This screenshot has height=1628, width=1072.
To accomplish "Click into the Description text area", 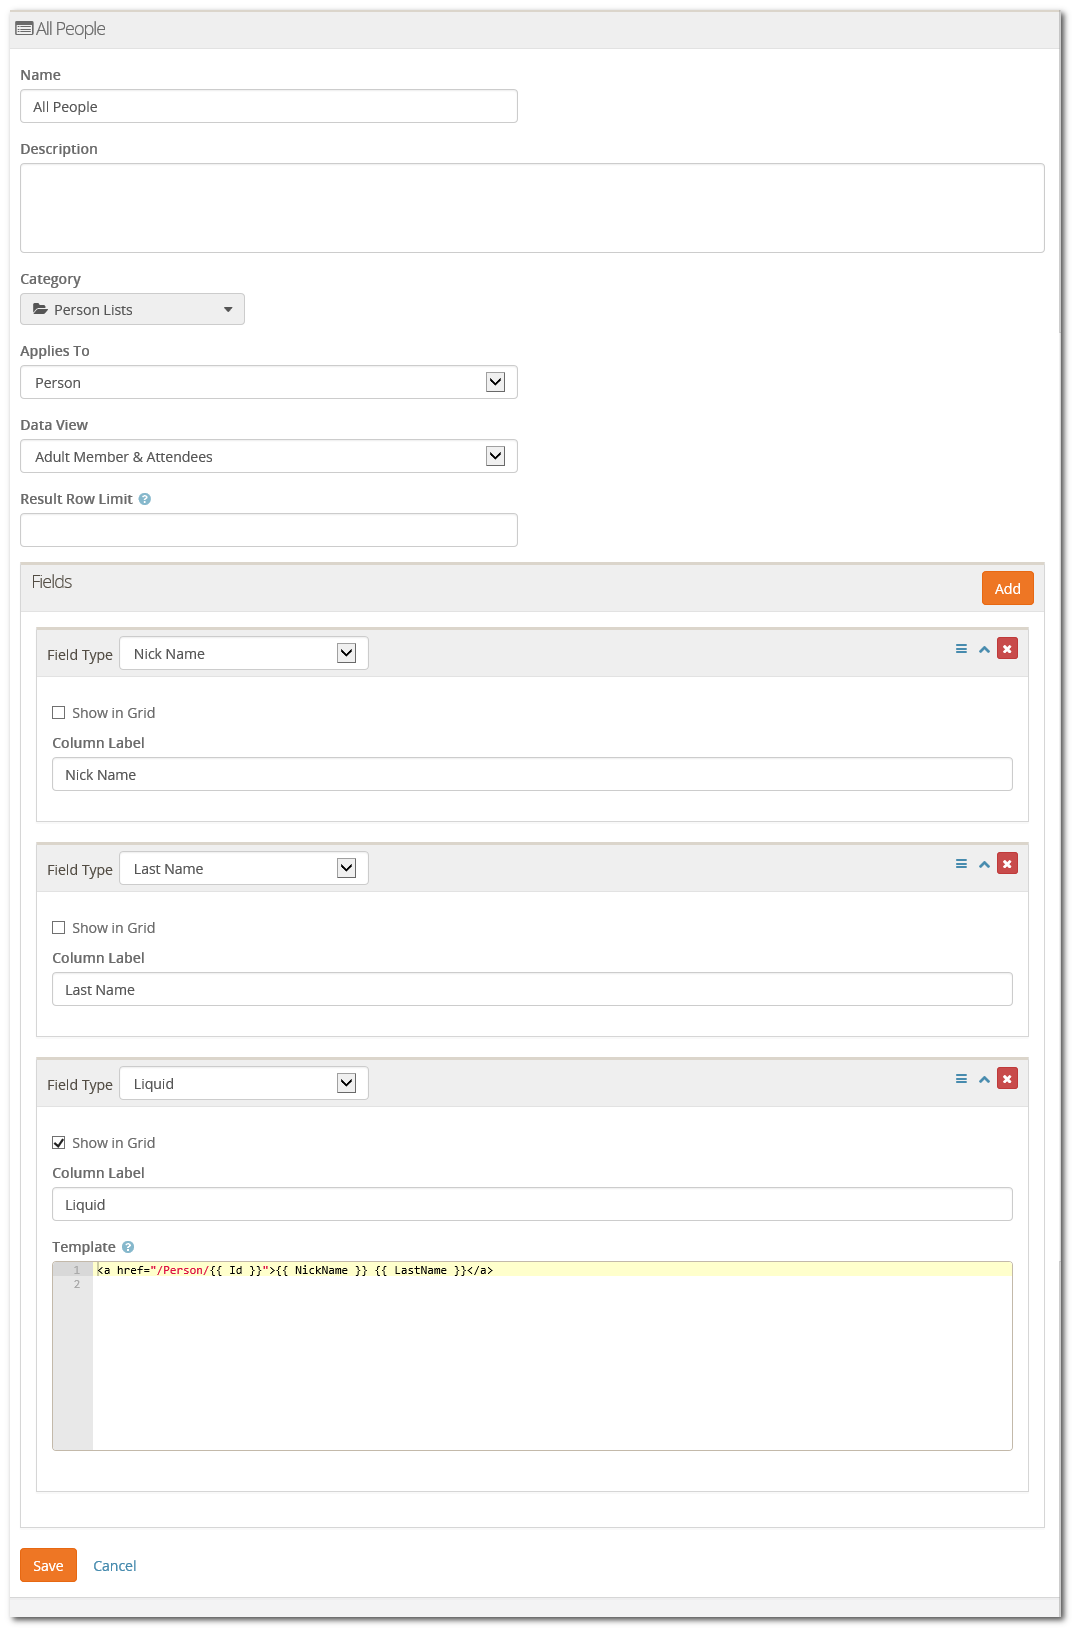I will [532, 208].
